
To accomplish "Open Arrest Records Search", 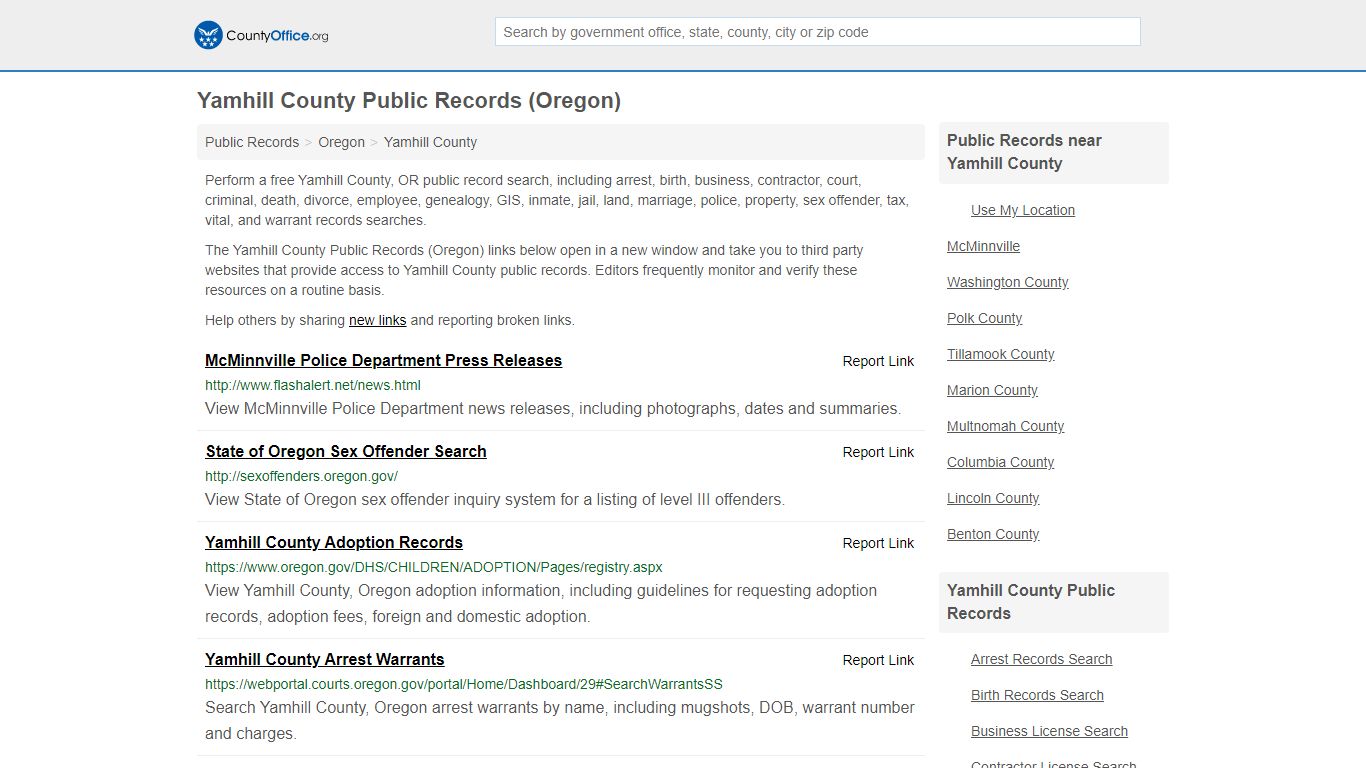I will click(x=1041, y=659).
